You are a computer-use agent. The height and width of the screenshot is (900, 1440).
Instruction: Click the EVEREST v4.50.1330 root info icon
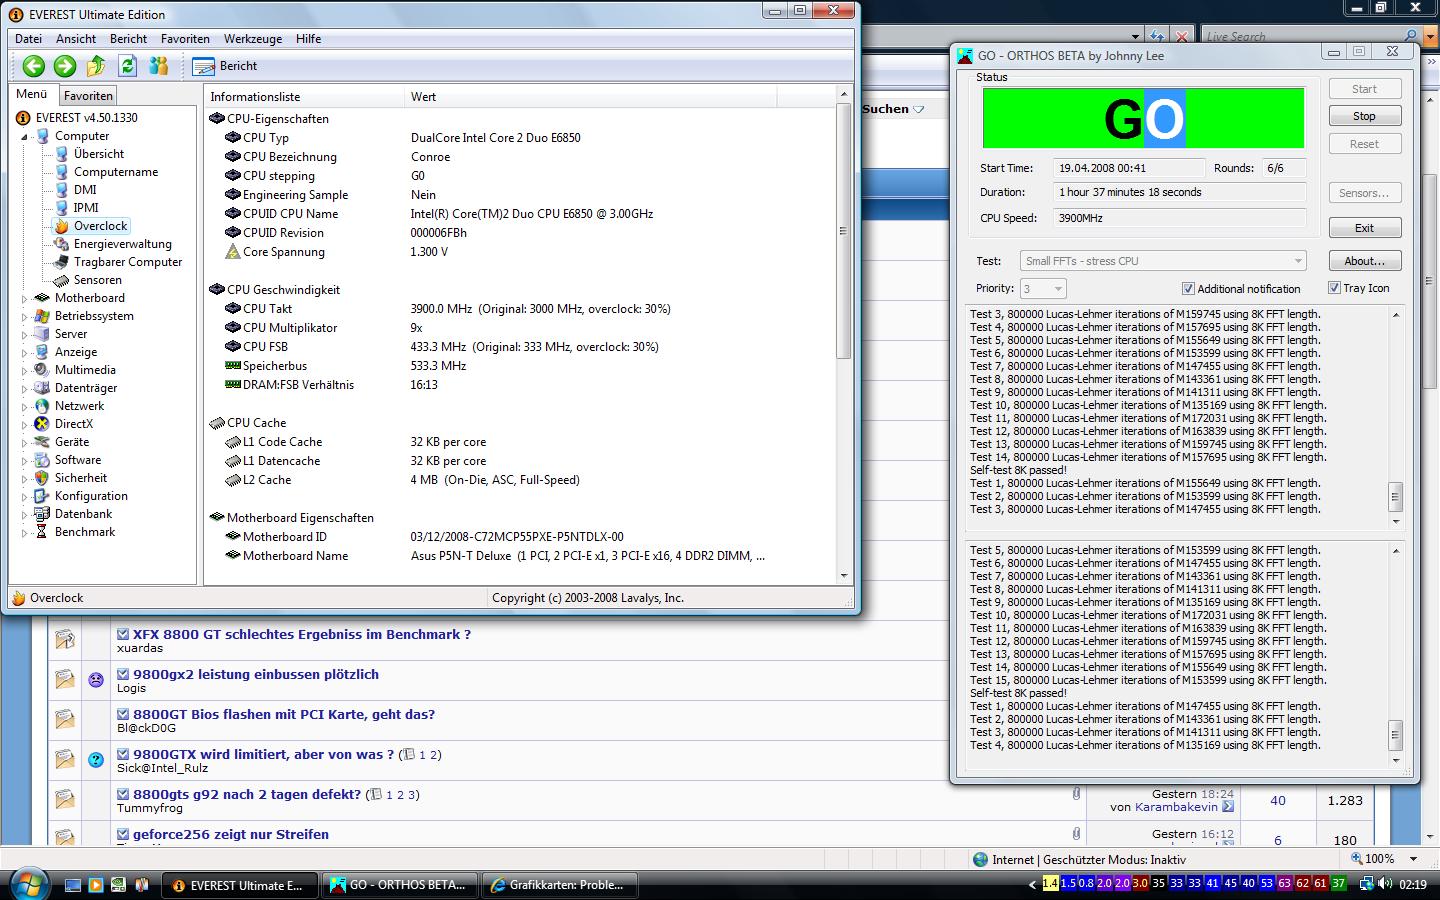click(x=24, y=118)
